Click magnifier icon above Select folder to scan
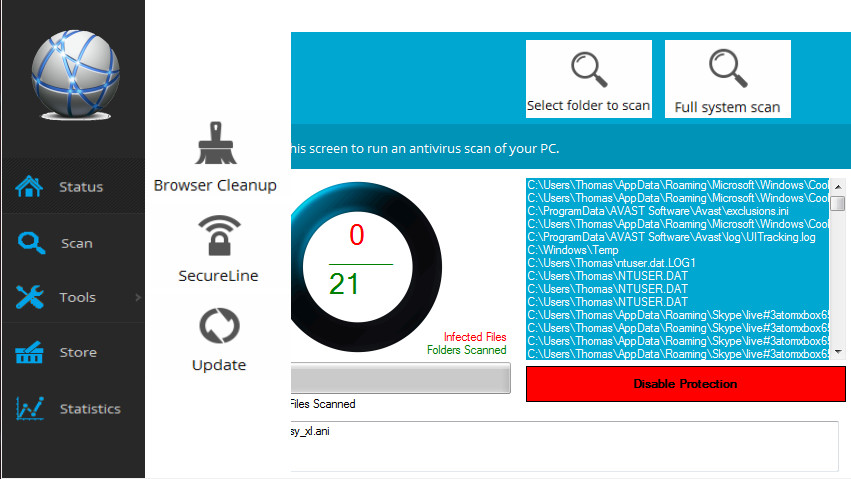This screenshot has width=851, height=479. [589, 69]
